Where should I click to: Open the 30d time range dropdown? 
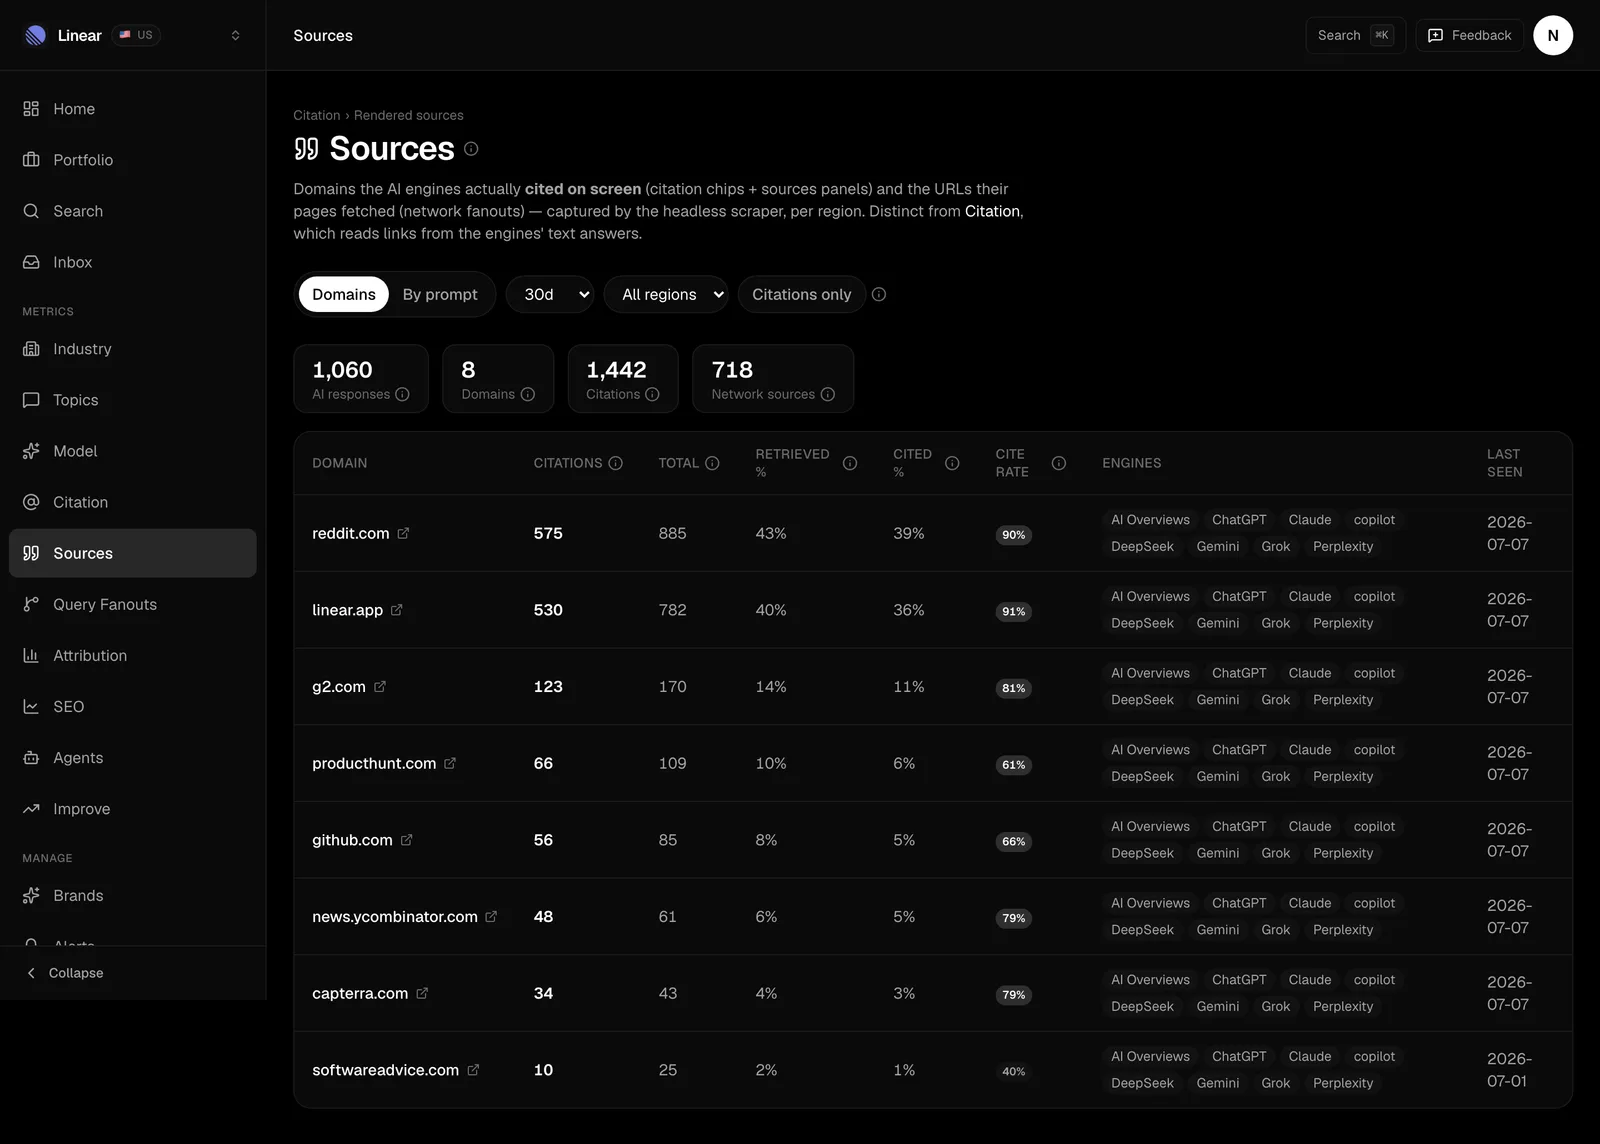[550, 294]
